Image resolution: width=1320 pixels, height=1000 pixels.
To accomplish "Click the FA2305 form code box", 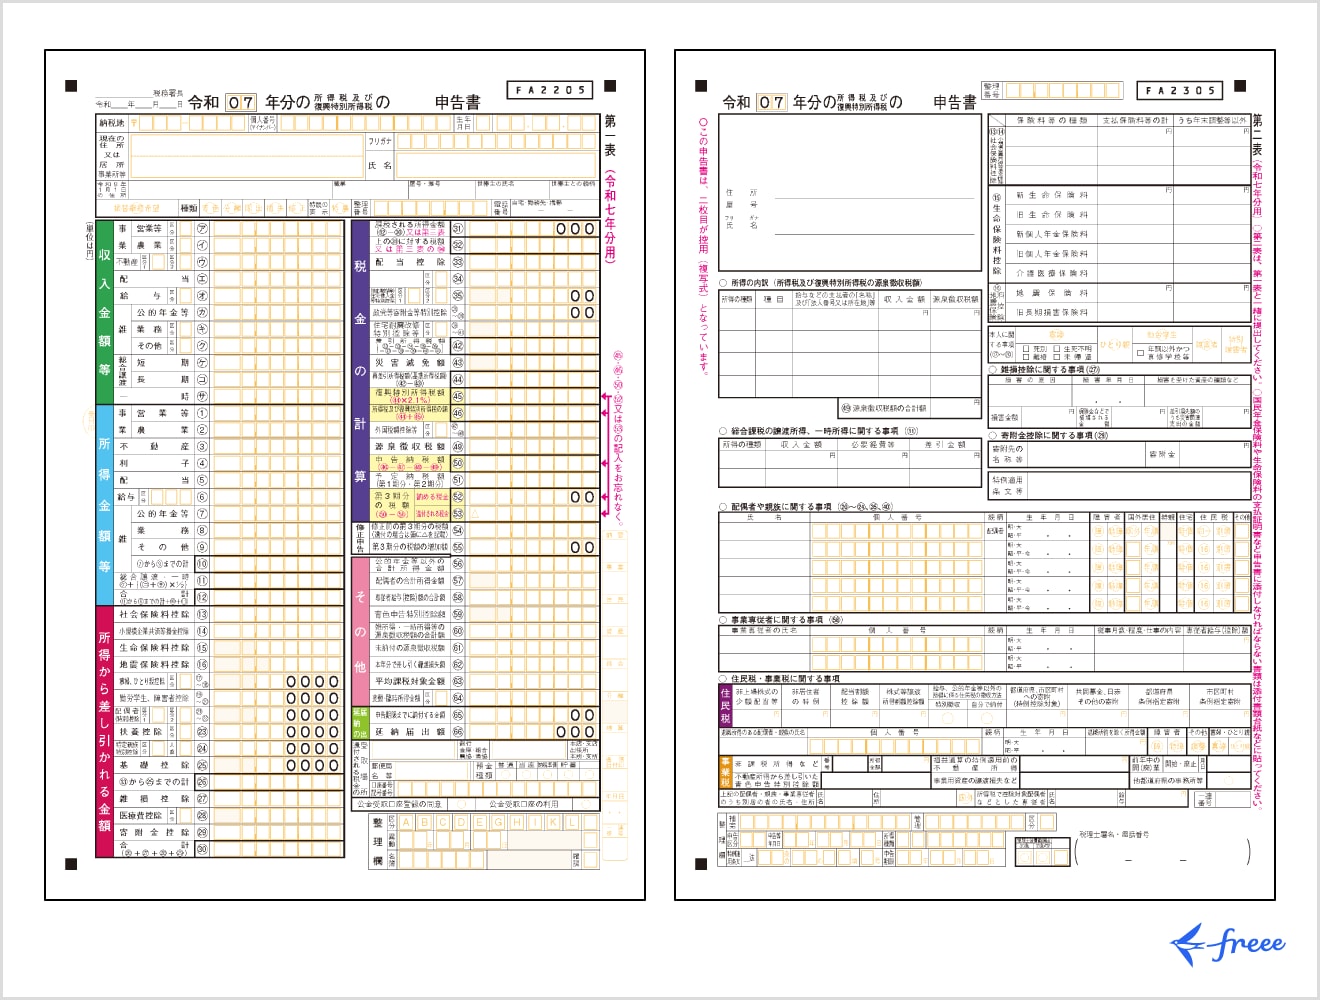I will [x=1180, y=90].
